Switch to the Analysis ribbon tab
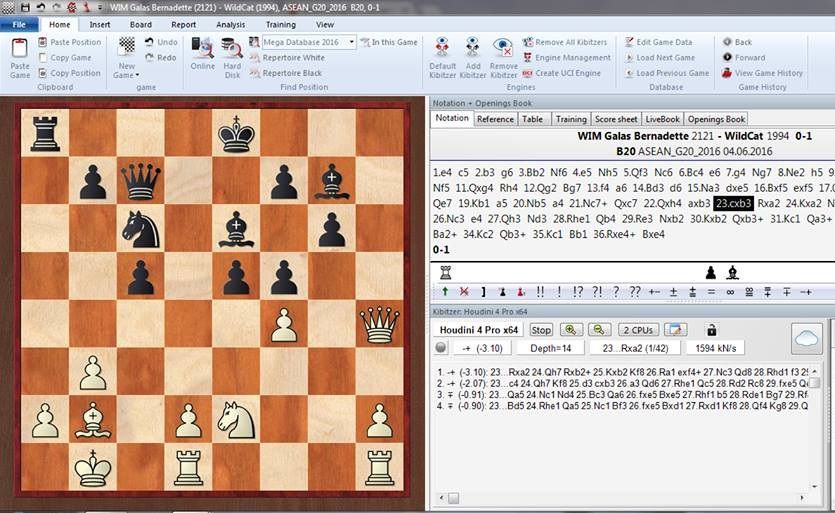Viewport: 835px width, 513px height. [x=231, y=25]
